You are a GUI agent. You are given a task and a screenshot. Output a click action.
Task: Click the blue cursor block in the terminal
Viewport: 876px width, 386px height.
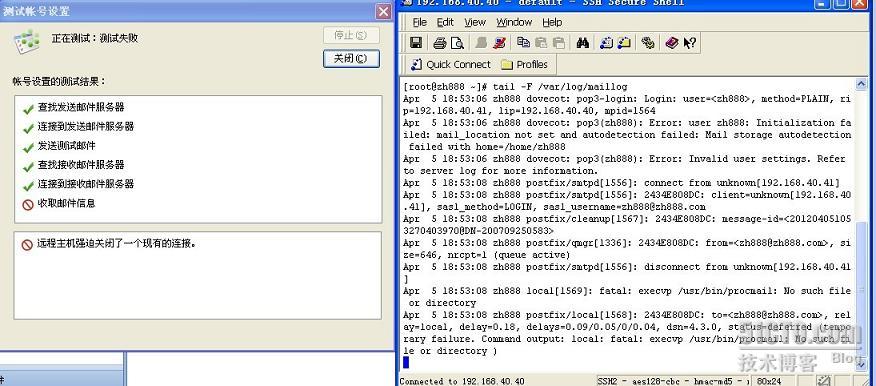click(406, 363)
